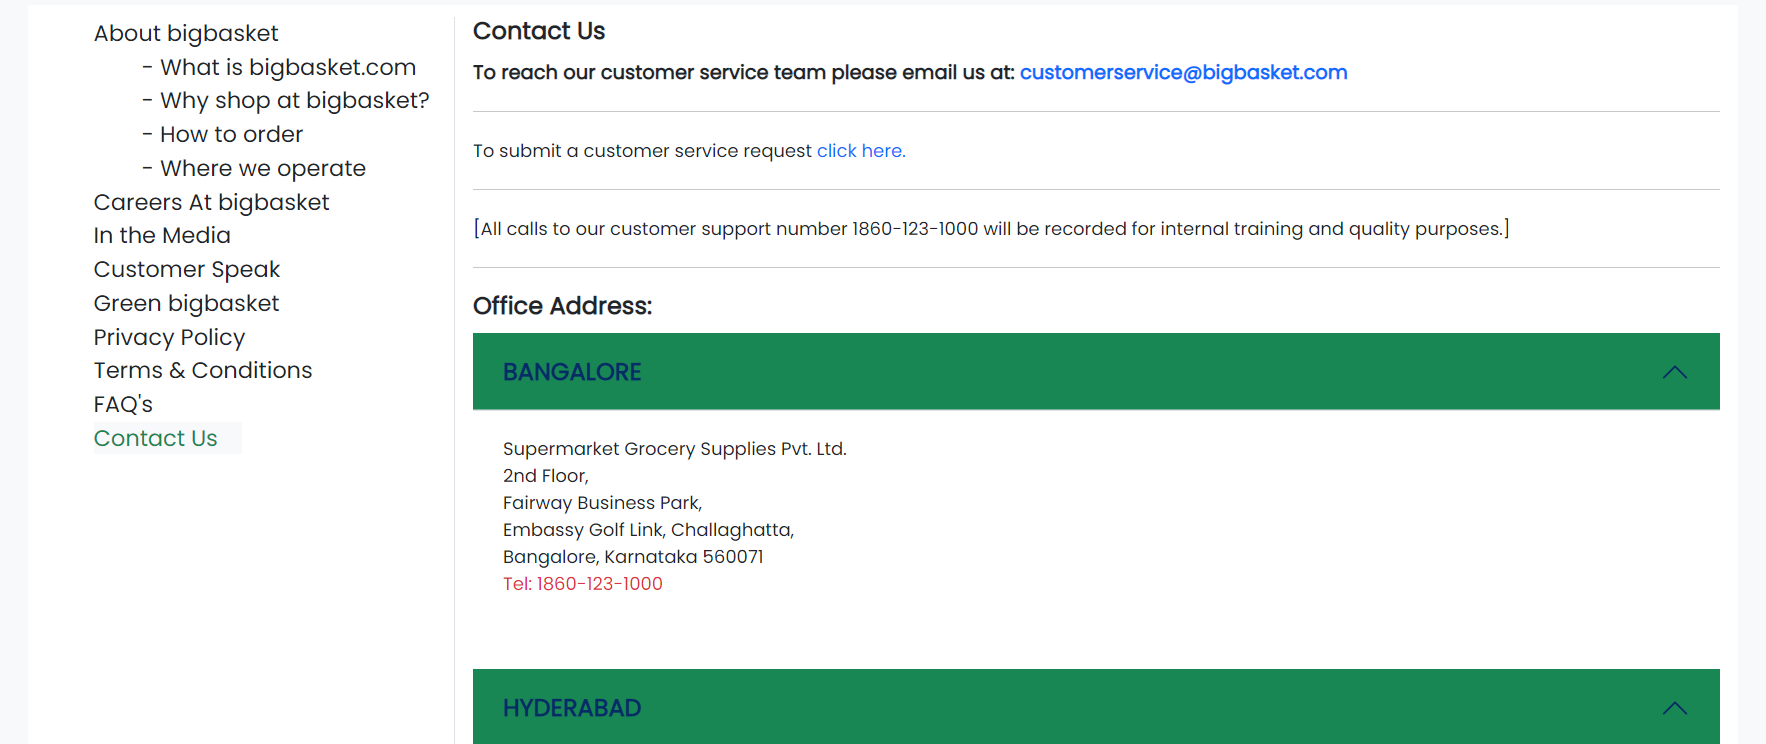Open FAQ's sidebar link
This screenshot has height=744, width=1766.
click(x=123, y=404)
